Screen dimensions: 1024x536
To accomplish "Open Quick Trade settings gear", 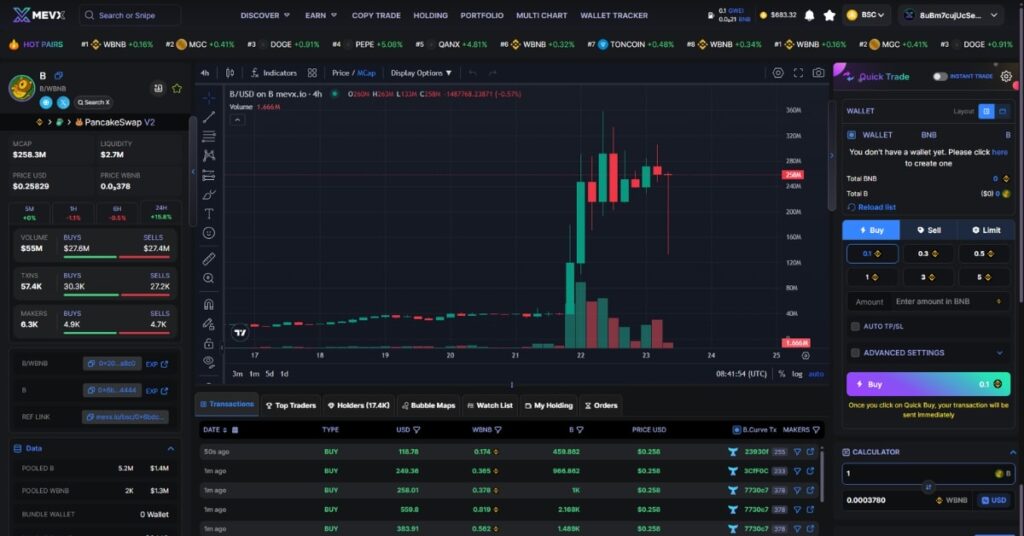I will [x=1006, y=76].
